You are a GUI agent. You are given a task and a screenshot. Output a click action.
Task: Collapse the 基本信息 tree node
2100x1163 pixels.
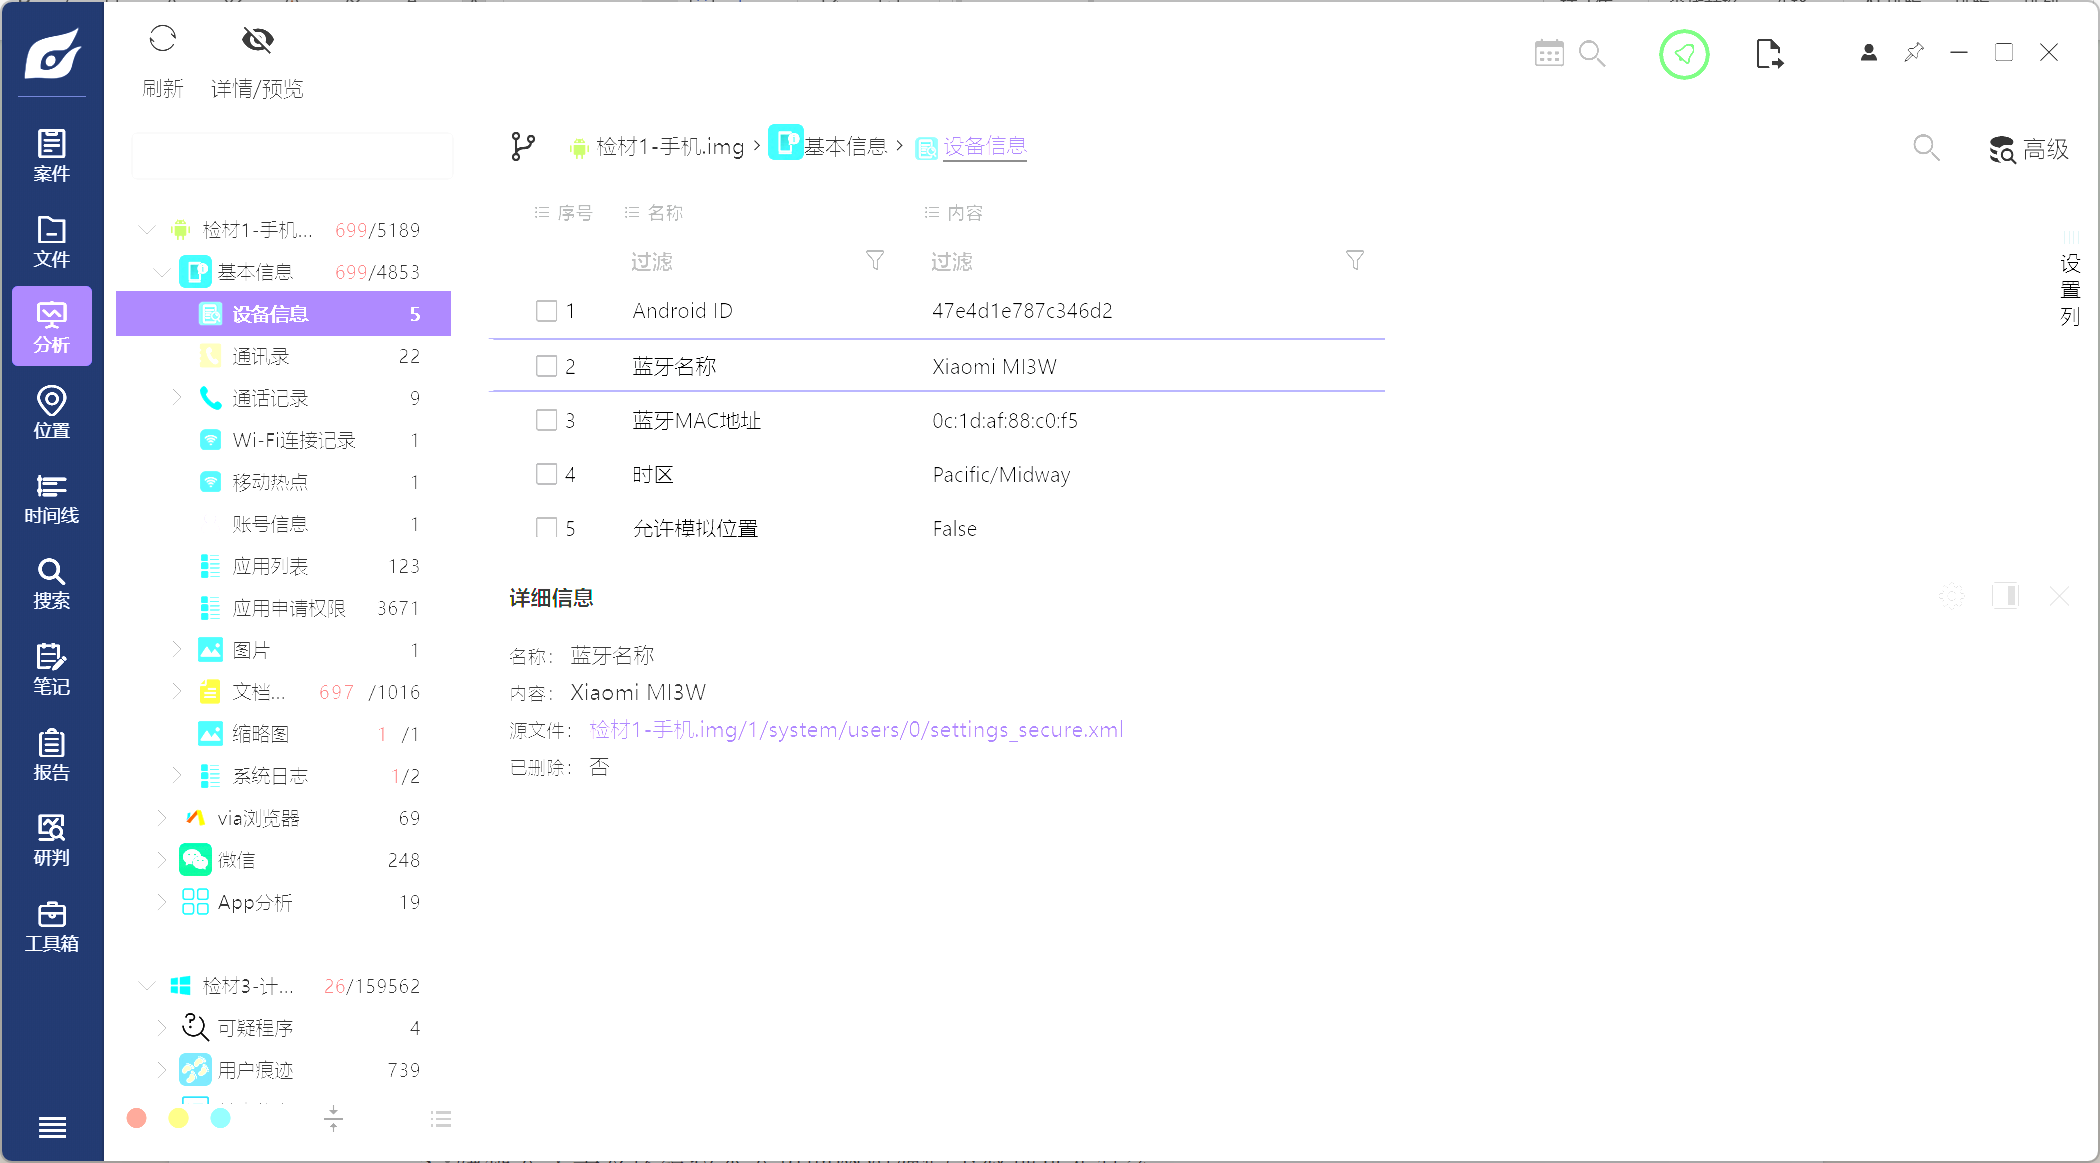pyautogui.click(x=161, y=272)
